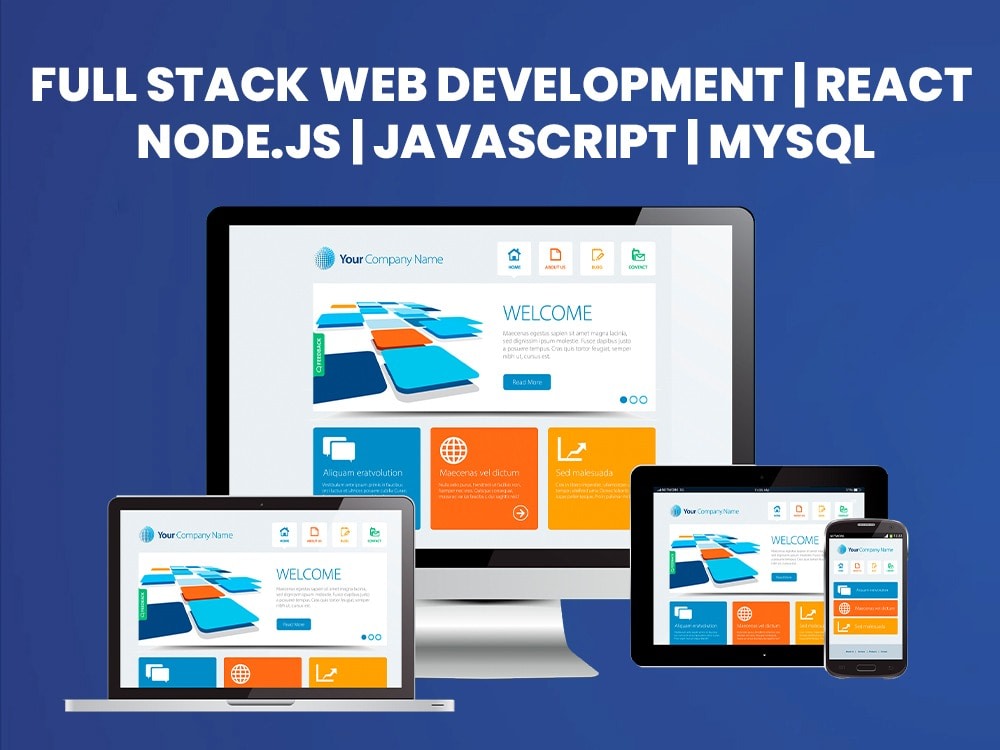Click the hero tiles image on the monitor
Image resolution: width=1000 pixels, height=750 pixels.
(x=399, y=351)
